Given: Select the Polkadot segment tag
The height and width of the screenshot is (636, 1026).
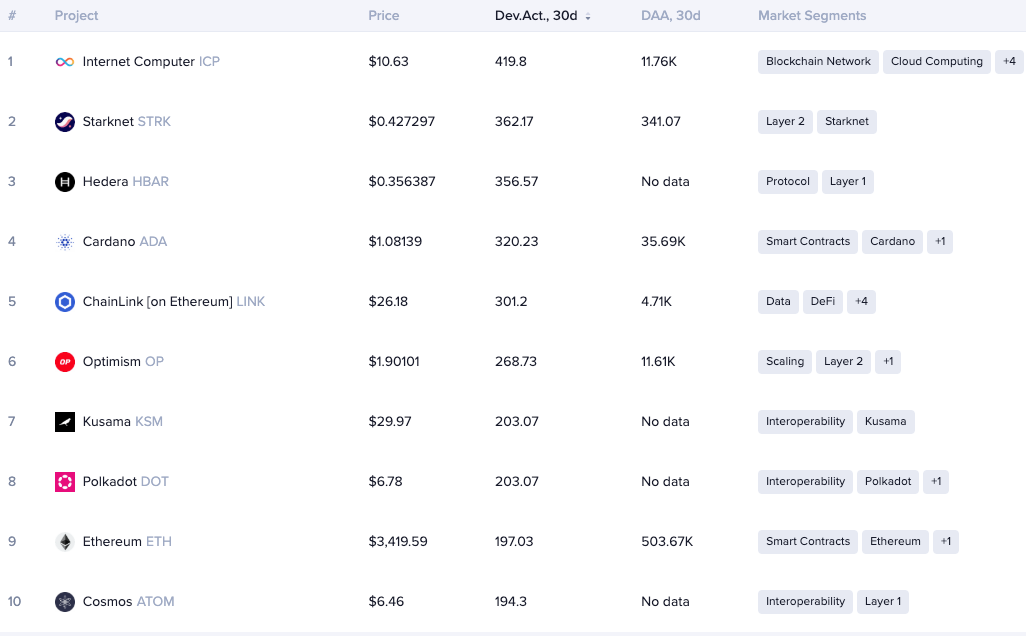Looking at the screenshot, I should tap(888, 482).
